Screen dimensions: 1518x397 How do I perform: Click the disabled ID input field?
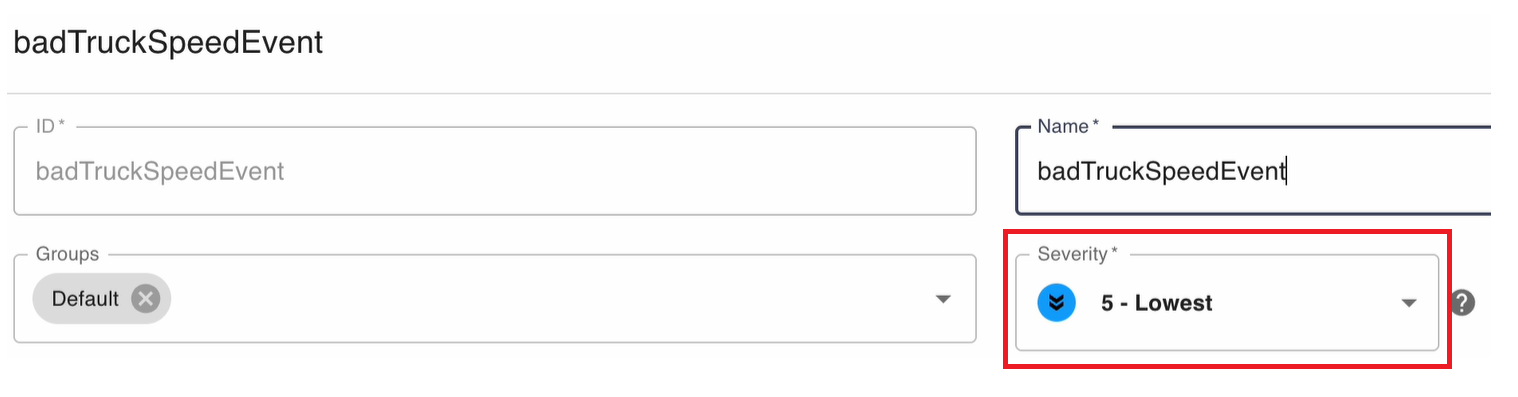494,171
